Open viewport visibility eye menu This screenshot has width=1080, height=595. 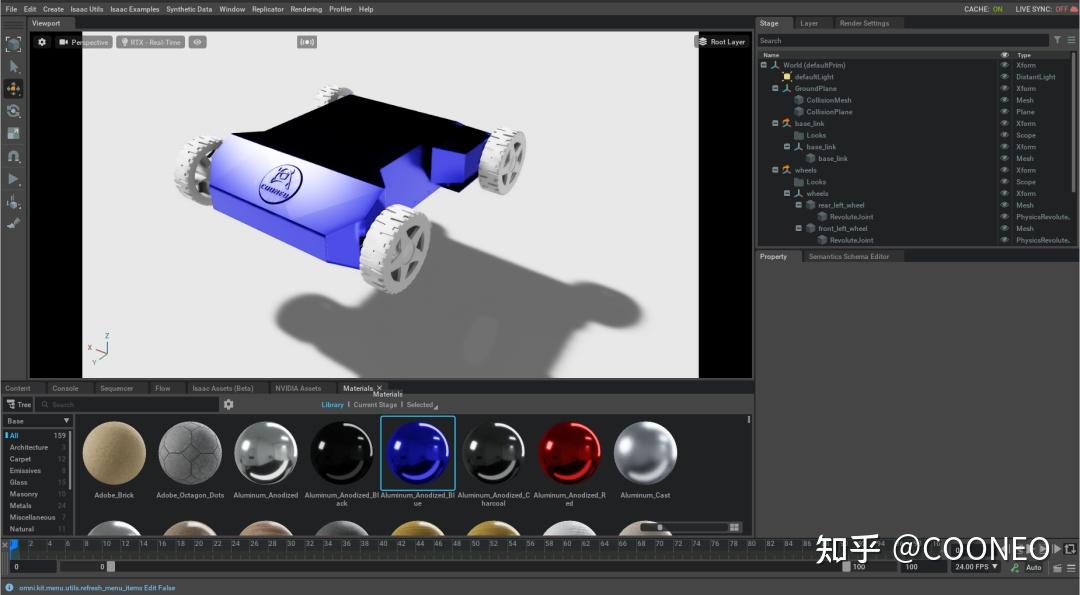pos(198,42)
